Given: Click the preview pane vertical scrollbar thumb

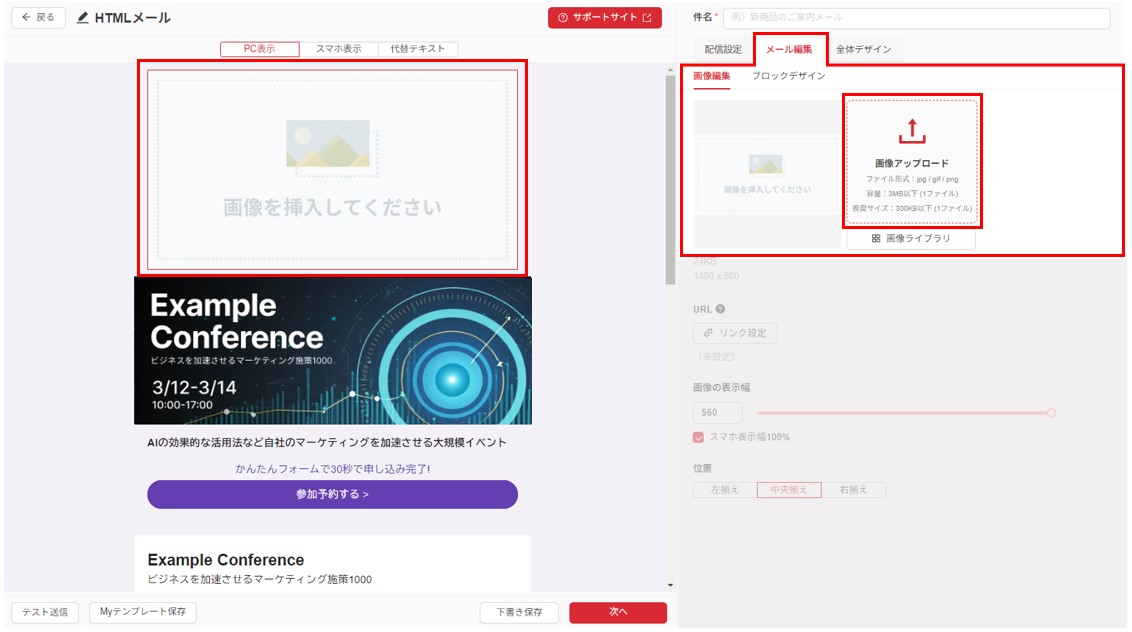Looking at the screenshot, I should [x=670, y=181].
